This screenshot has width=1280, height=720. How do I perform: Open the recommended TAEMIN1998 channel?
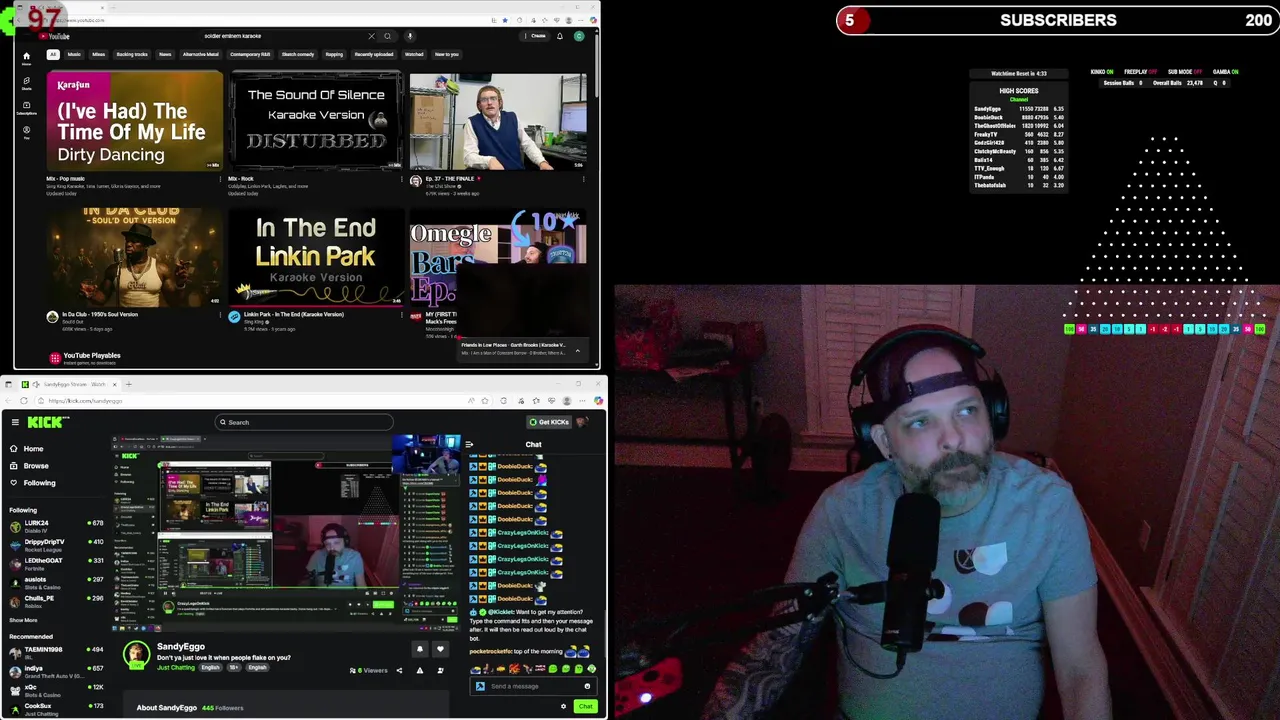[56, 652]
